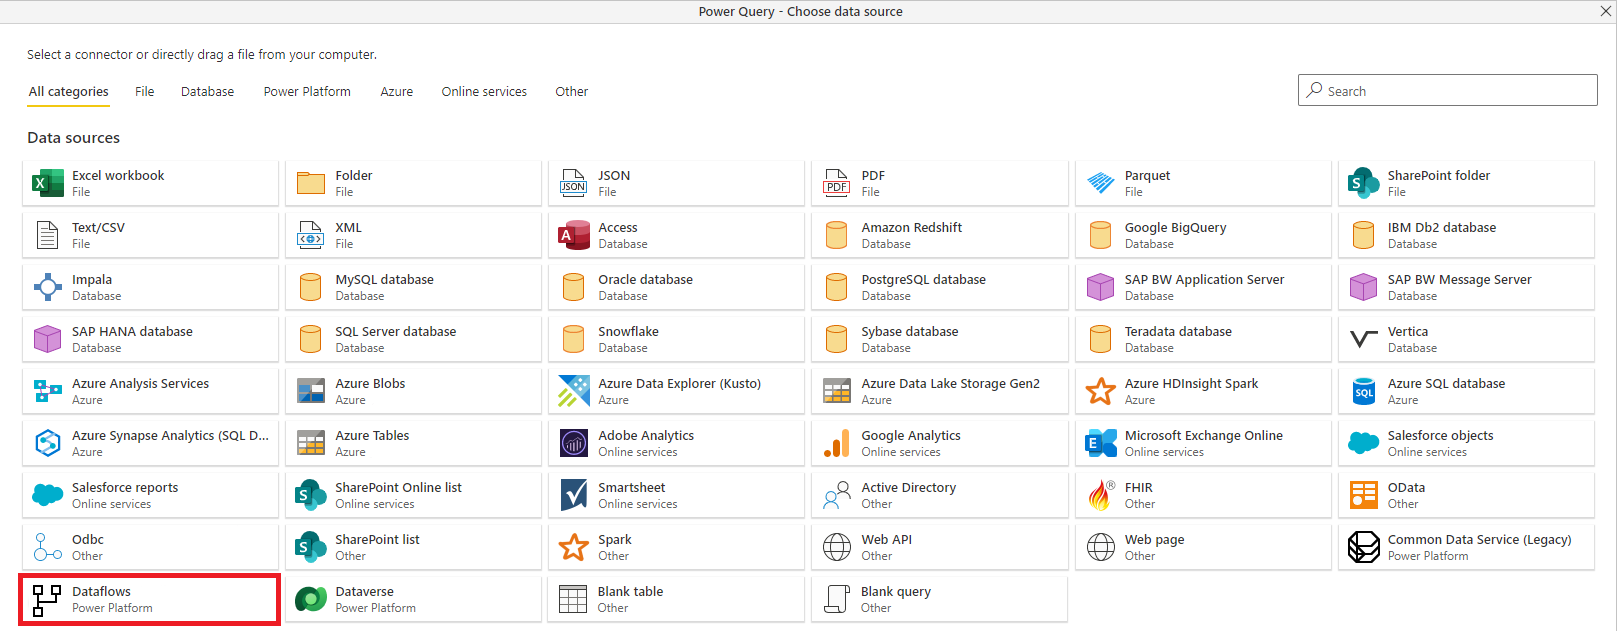Choose the Google BigQuery connector
The image size is (1617, 631).
coord(1202,235)
